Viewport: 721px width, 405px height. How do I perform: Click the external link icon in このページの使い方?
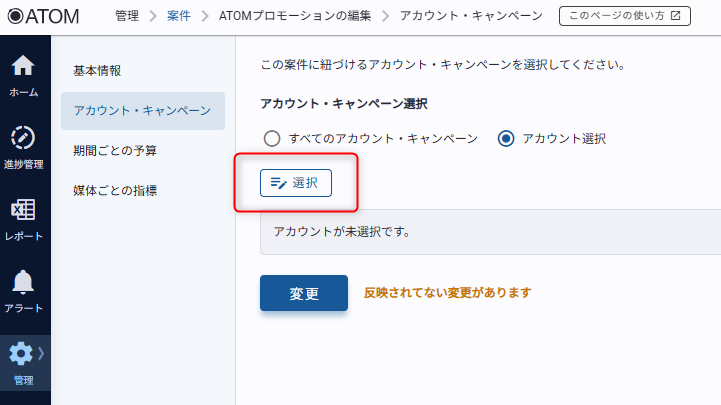tap(675, 16)
